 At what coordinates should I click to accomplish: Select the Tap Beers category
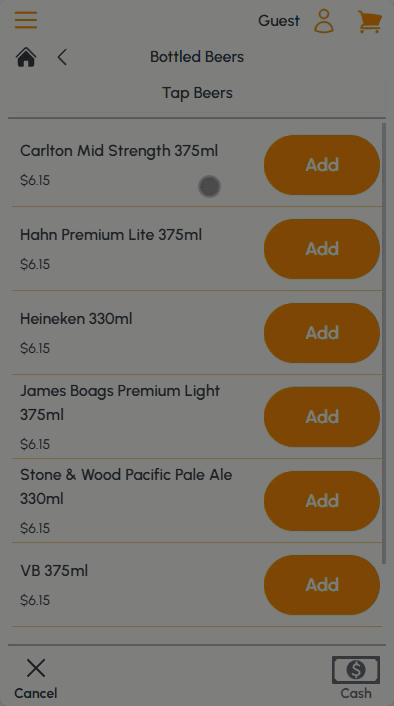[197, 93]
